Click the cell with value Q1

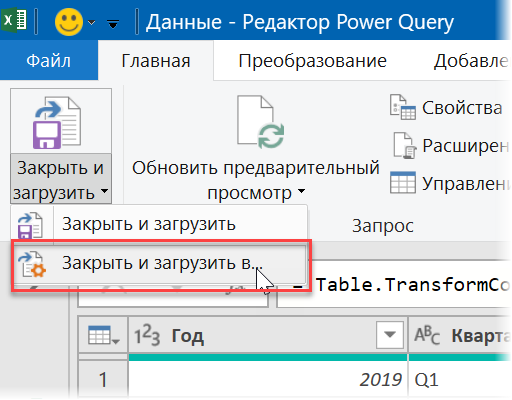[460, 379]
